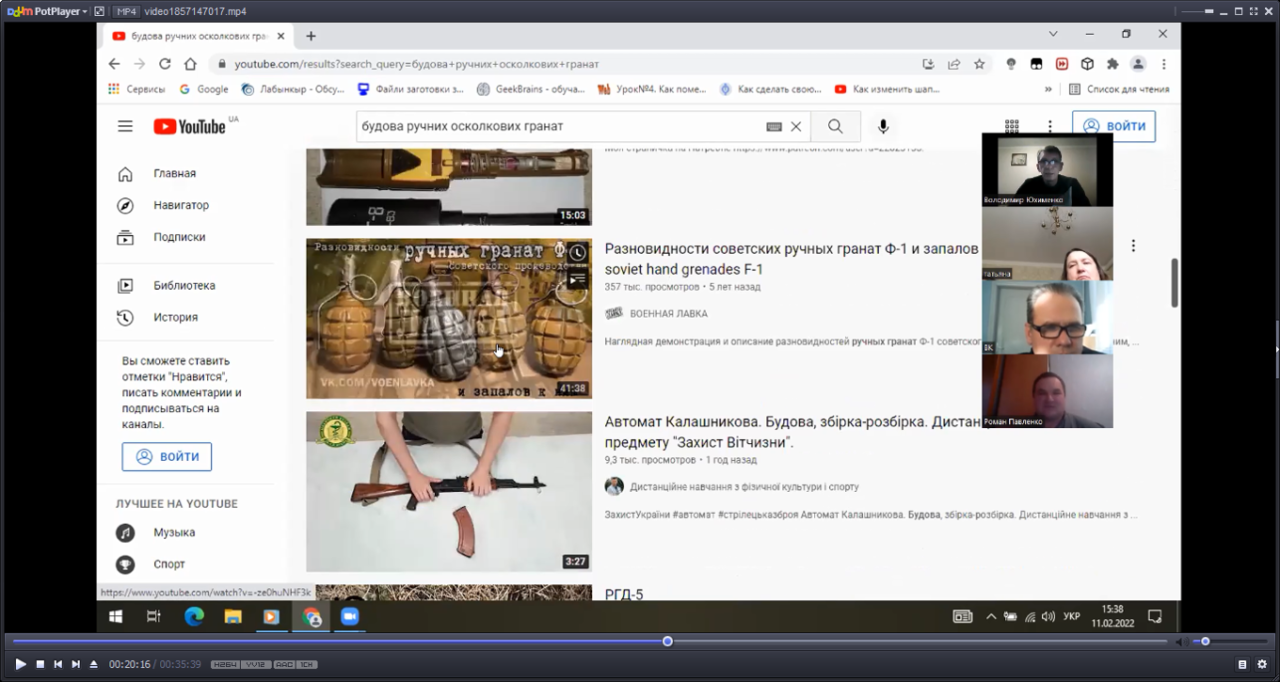Open Zoom from Windows taskbar
The height and width of the screenshot is (682, 1280).
pyautogui.click(x=349, y=616)
